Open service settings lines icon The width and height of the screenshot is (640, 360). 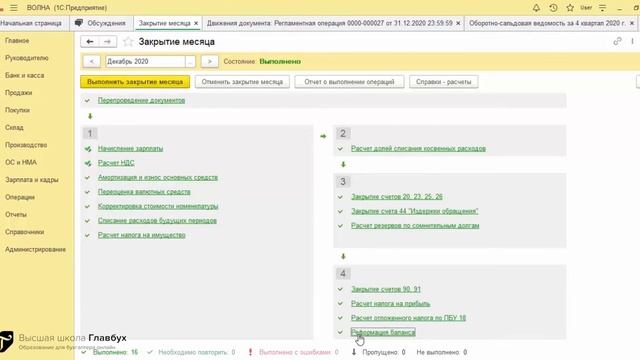click(x=602, y=8)
